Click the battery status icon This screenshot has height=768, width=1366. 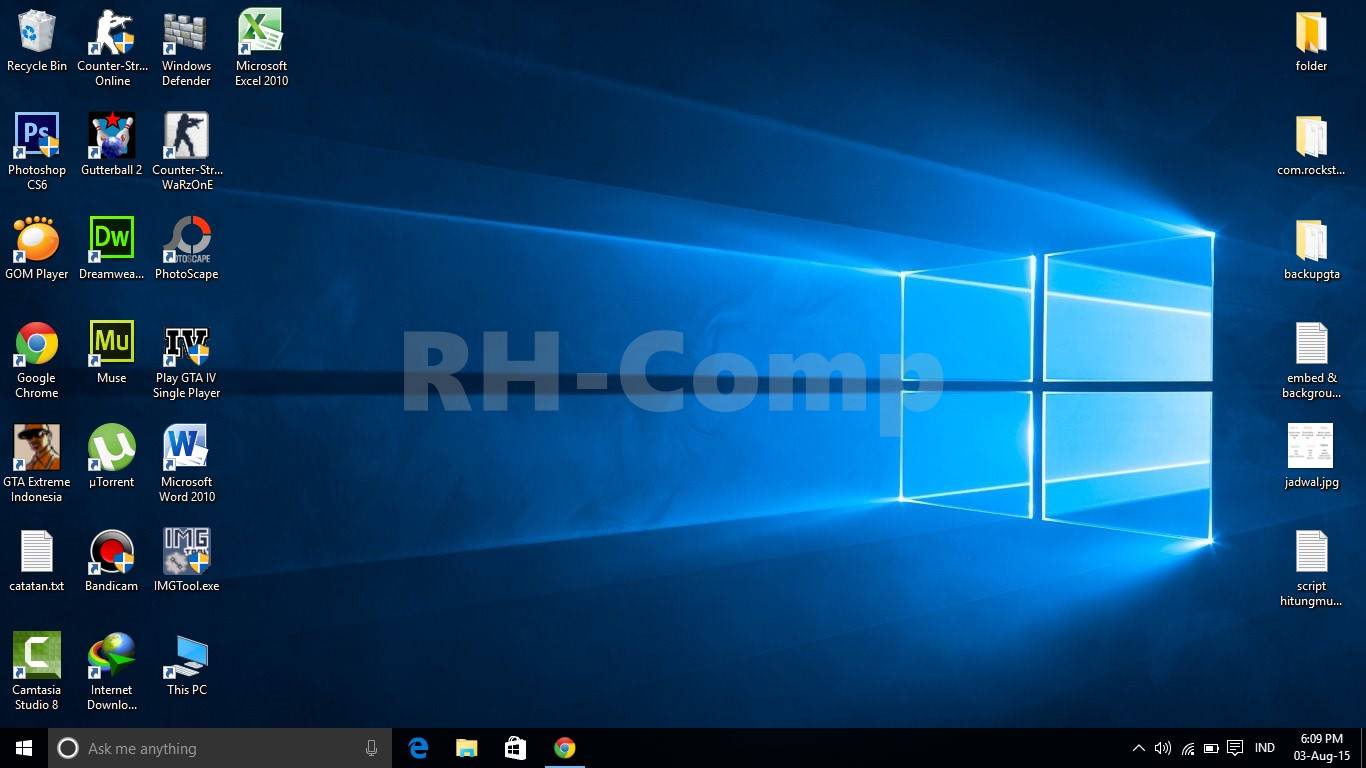[x=1211, y=748]
